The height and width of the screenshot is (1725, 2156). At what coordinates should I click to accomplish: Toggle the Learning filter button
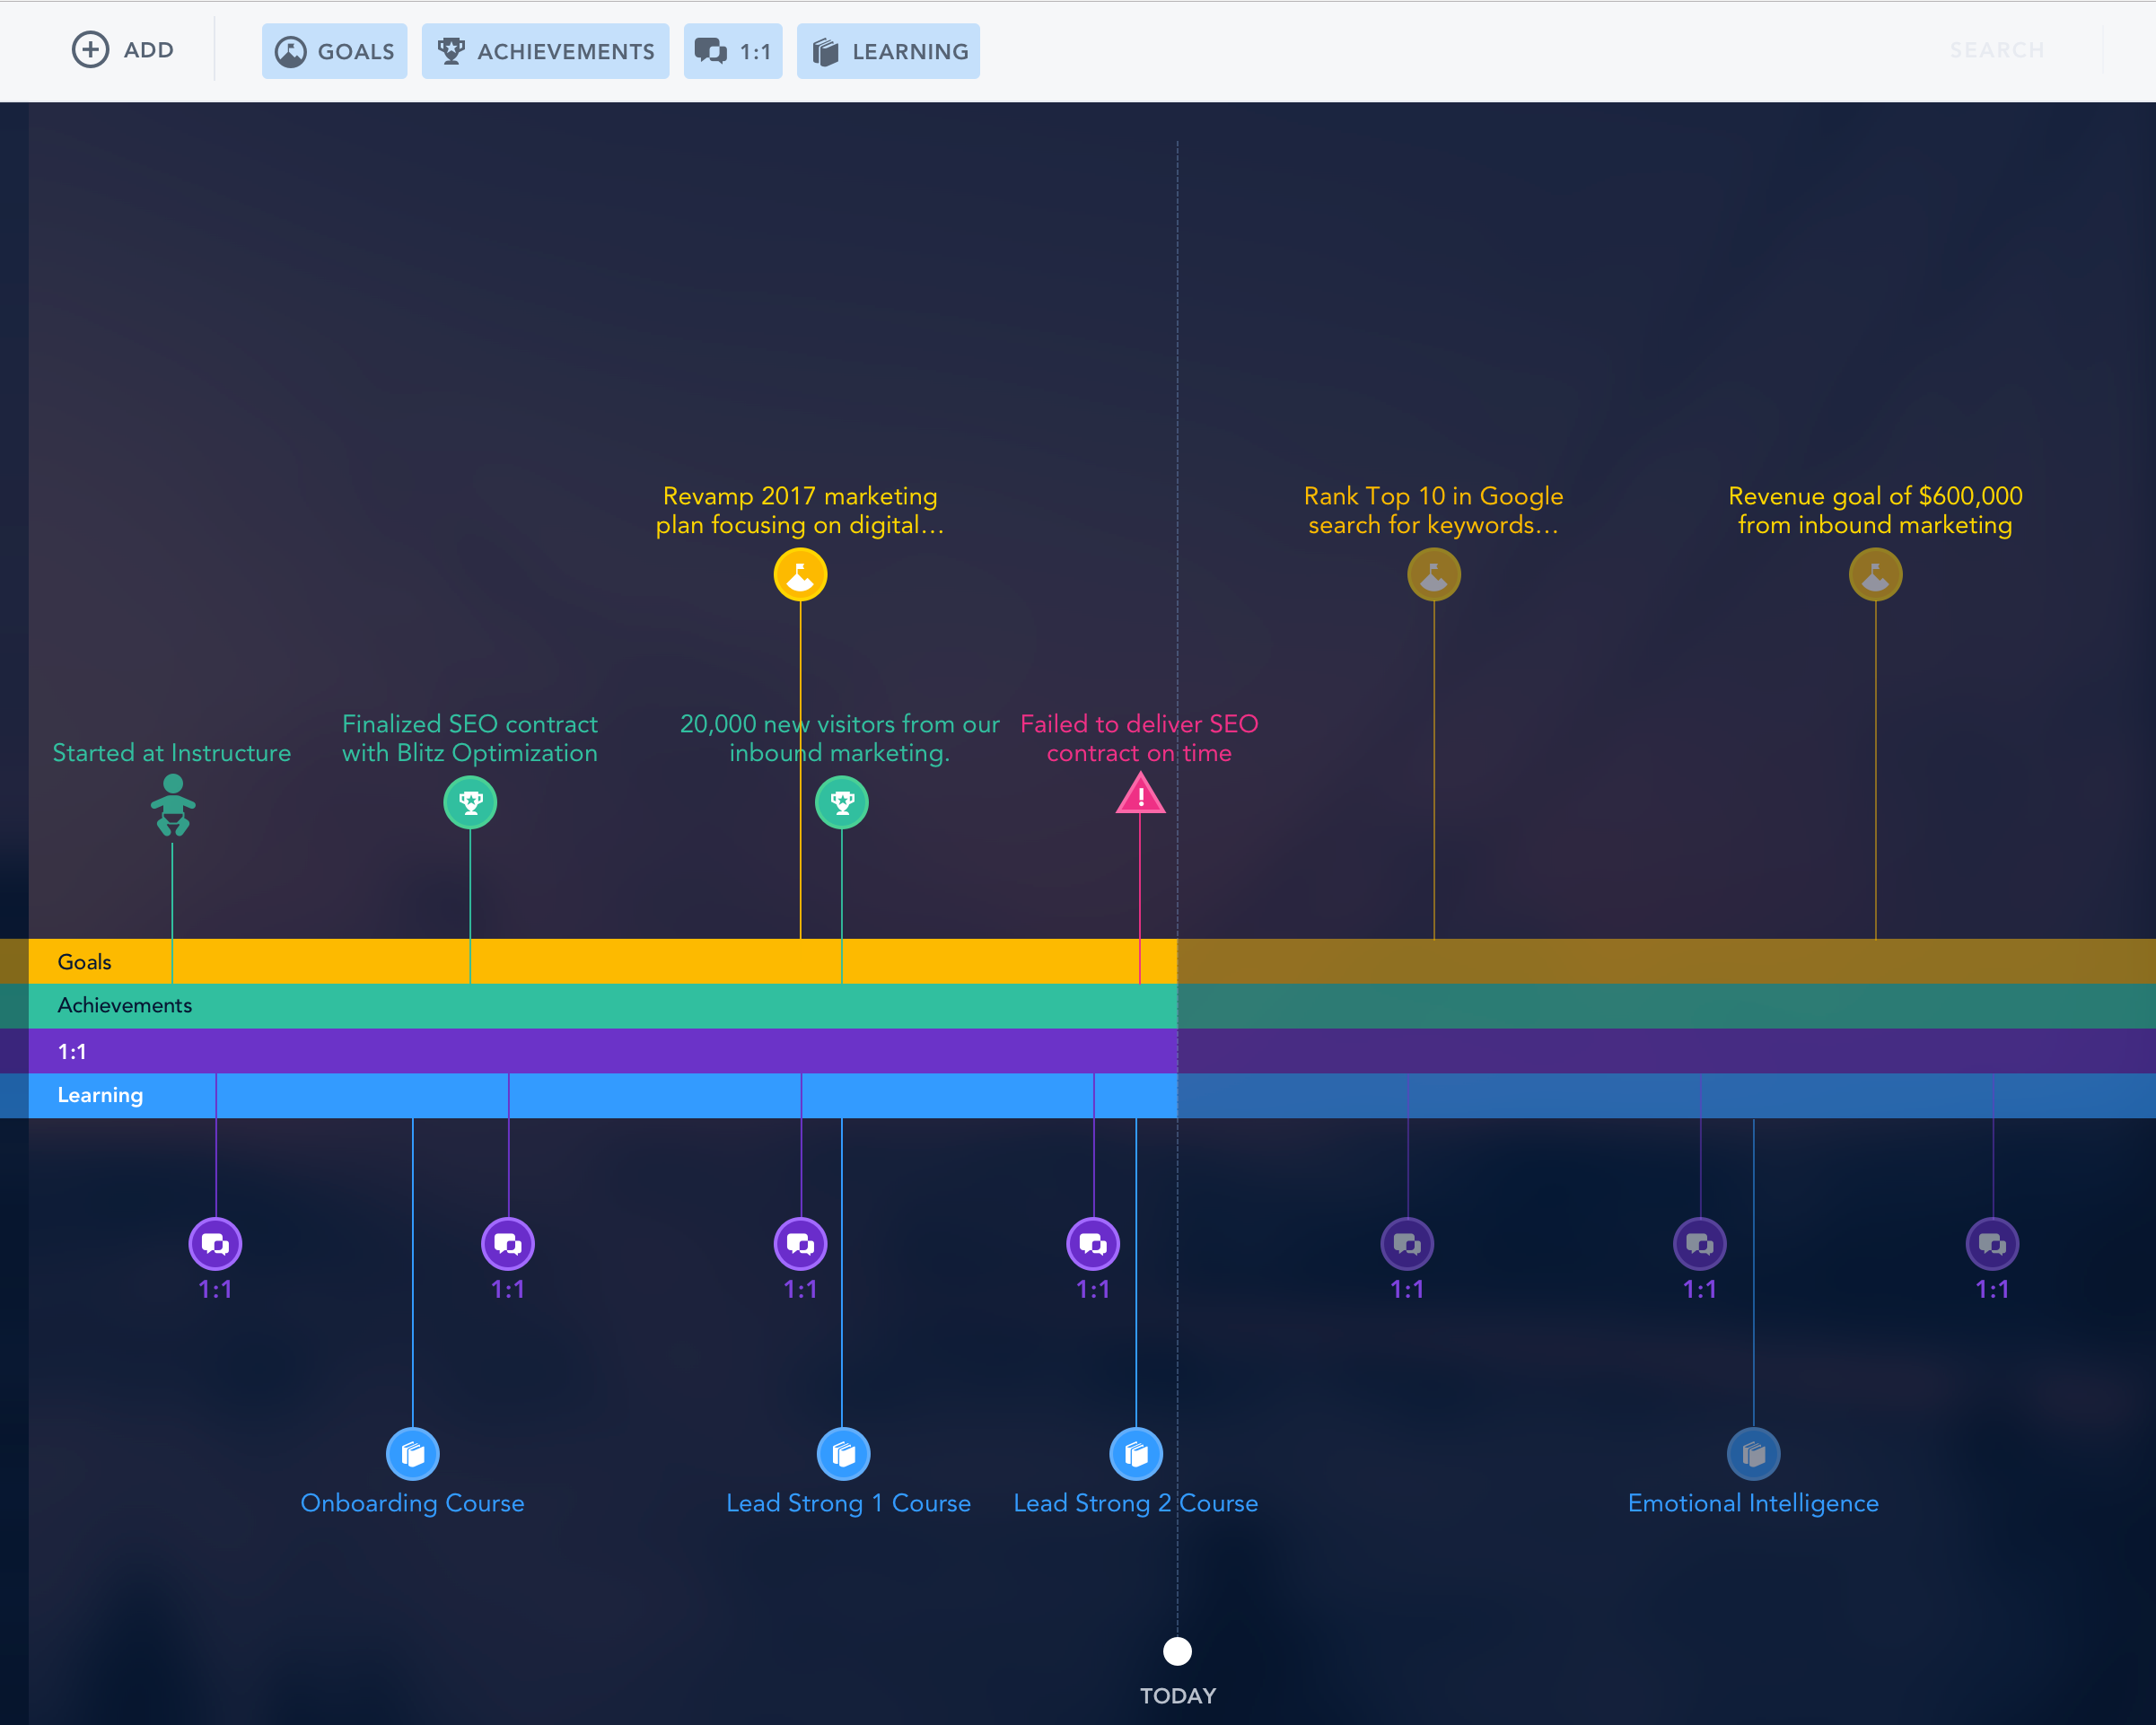(888, 51)
